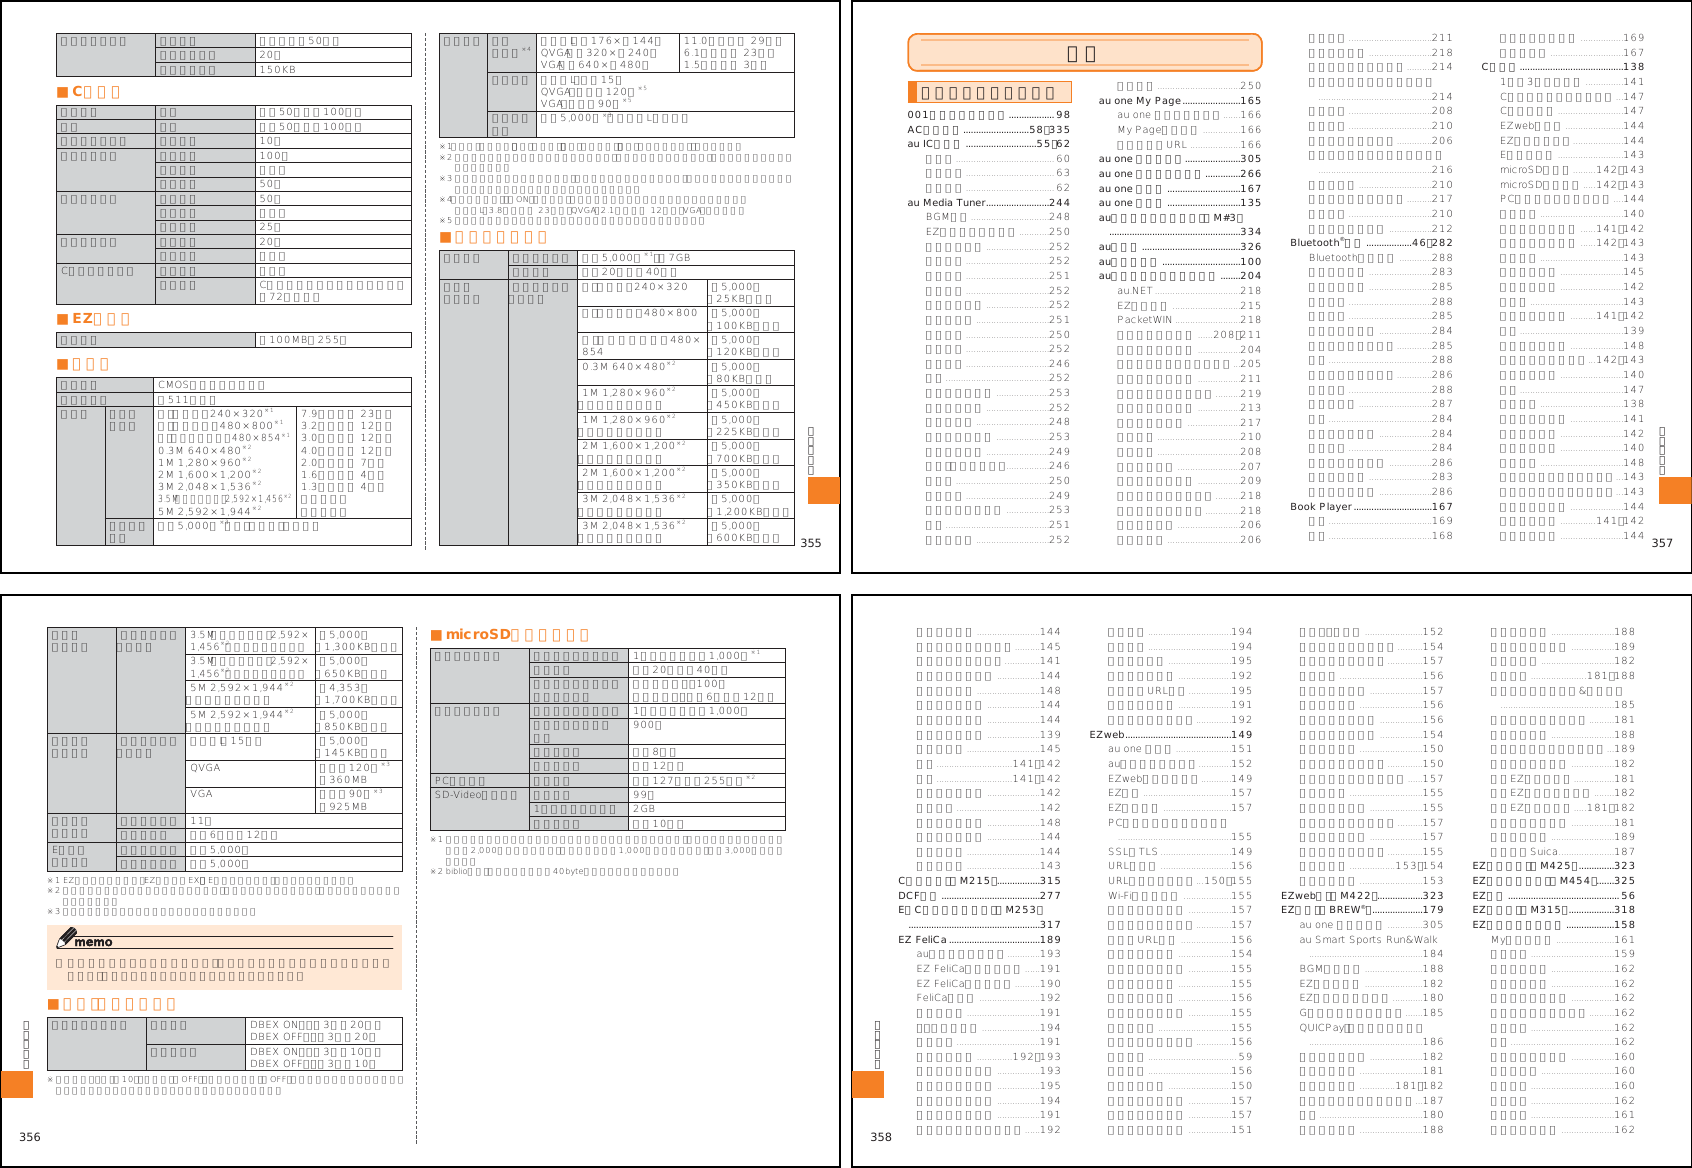1692x1168 pixels.
Task: Select the "au IC" entry listing 55, 62
Action: coord(988,144)
